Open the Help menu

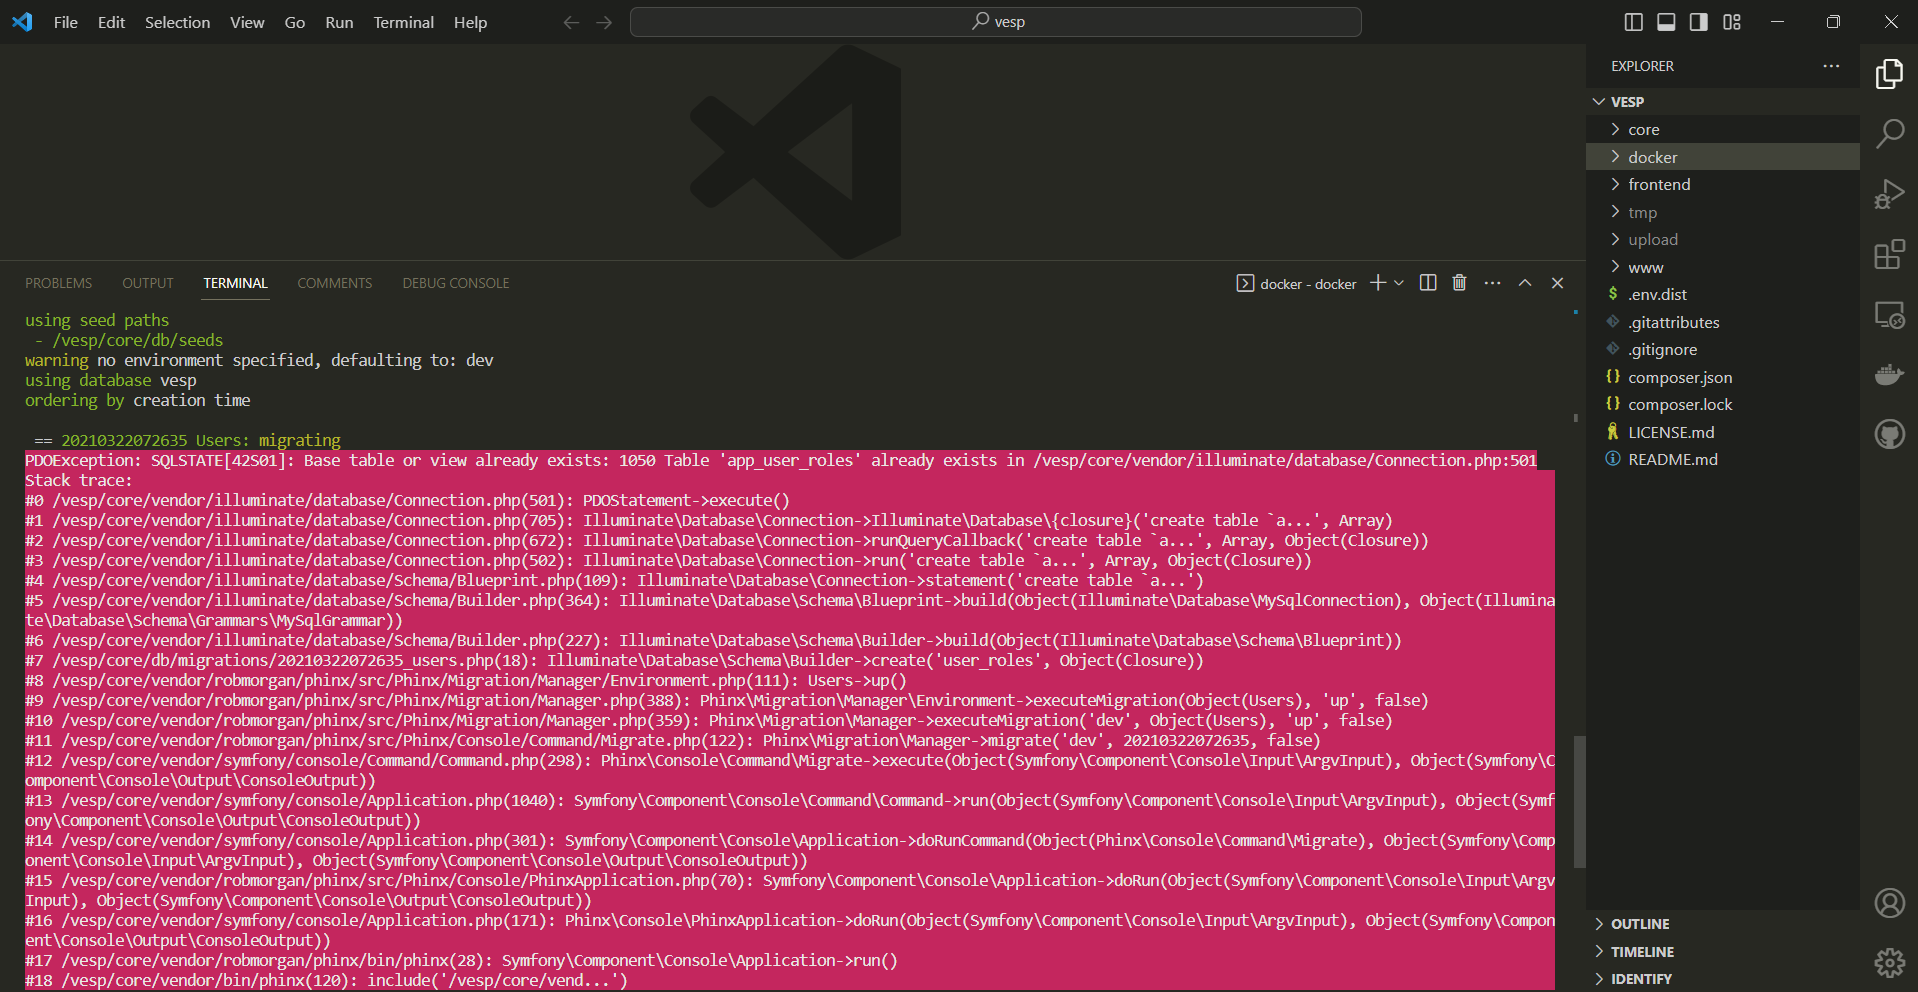click(x=470, y=22)
